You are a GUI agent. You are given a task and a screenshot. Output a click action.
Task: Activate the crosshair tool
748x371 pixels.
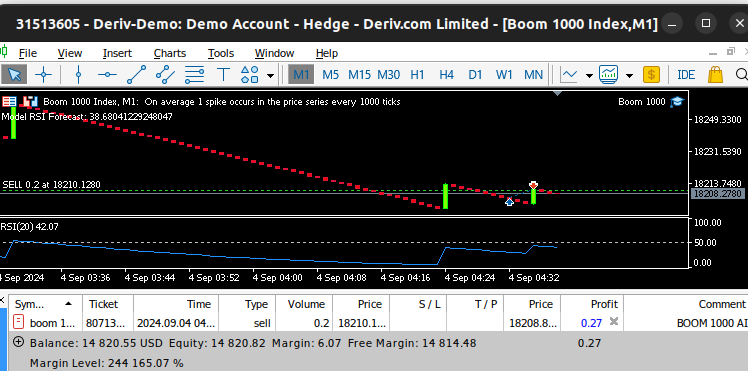(43, 74)
